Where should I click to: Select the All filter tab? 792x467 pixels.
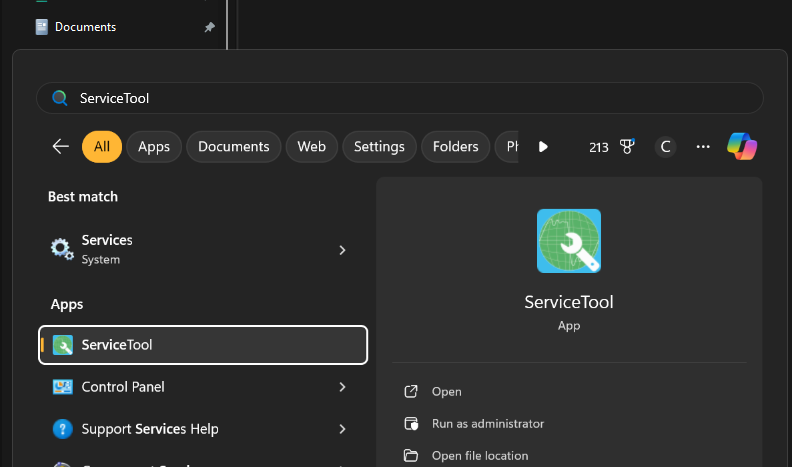coord(102,147)
